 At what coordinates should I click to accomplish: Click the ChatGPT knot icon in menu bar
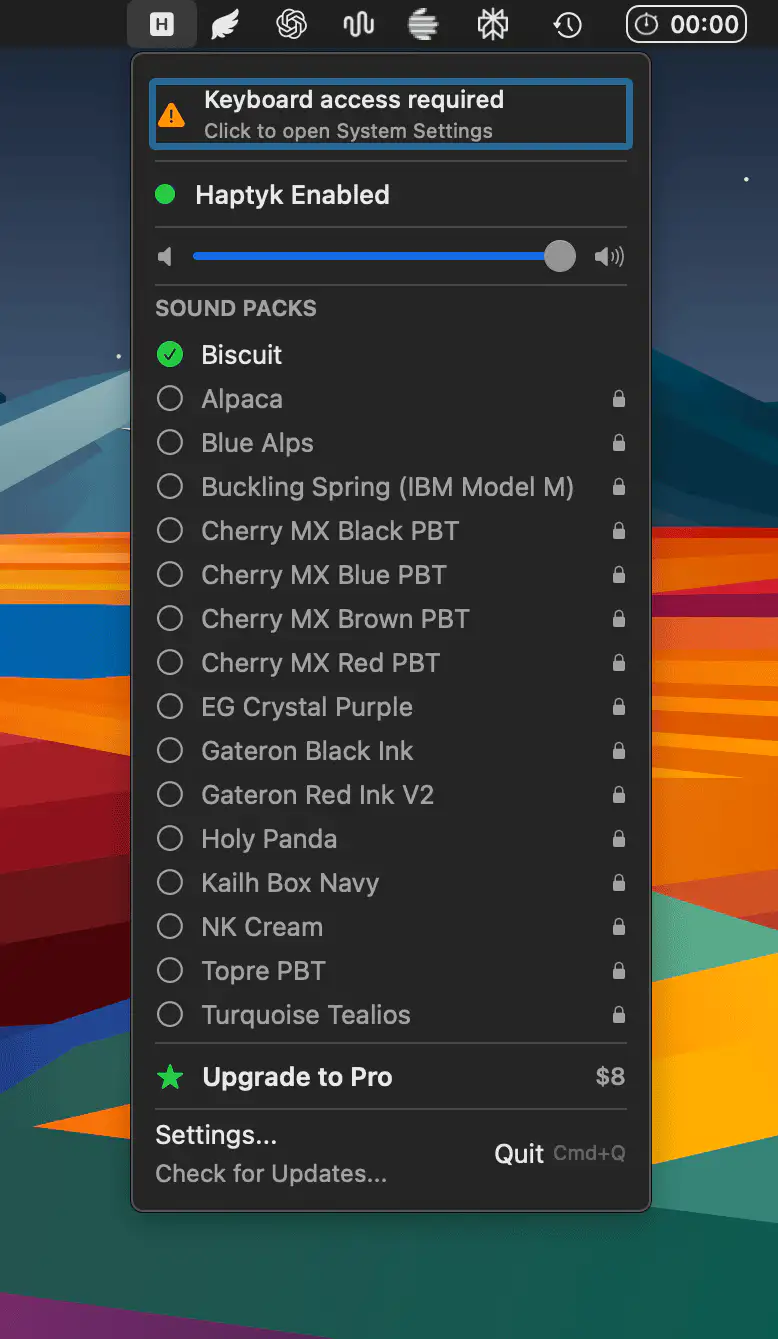coord(291,24)
